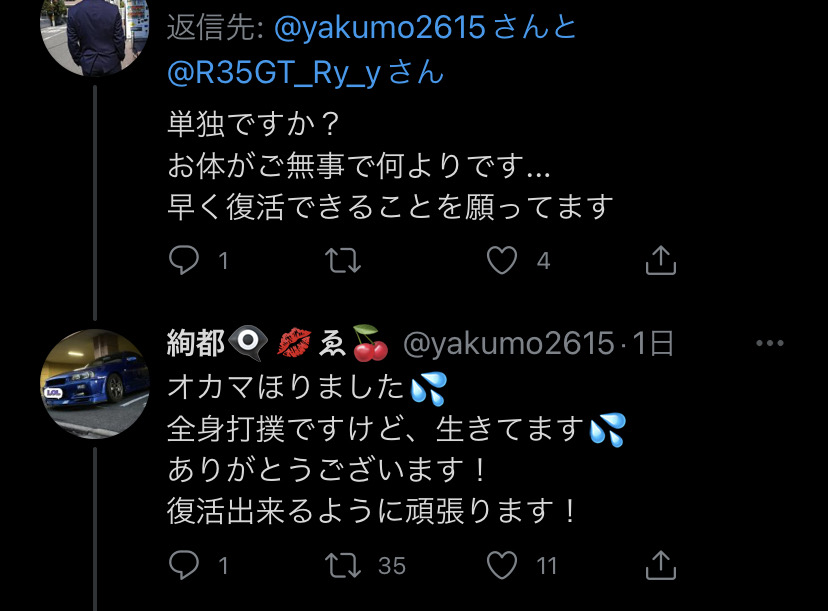The width and height of the screenshot is (828, 611).
Task: Like the tweet with 4 likes
Action: [x=502, y=260]
